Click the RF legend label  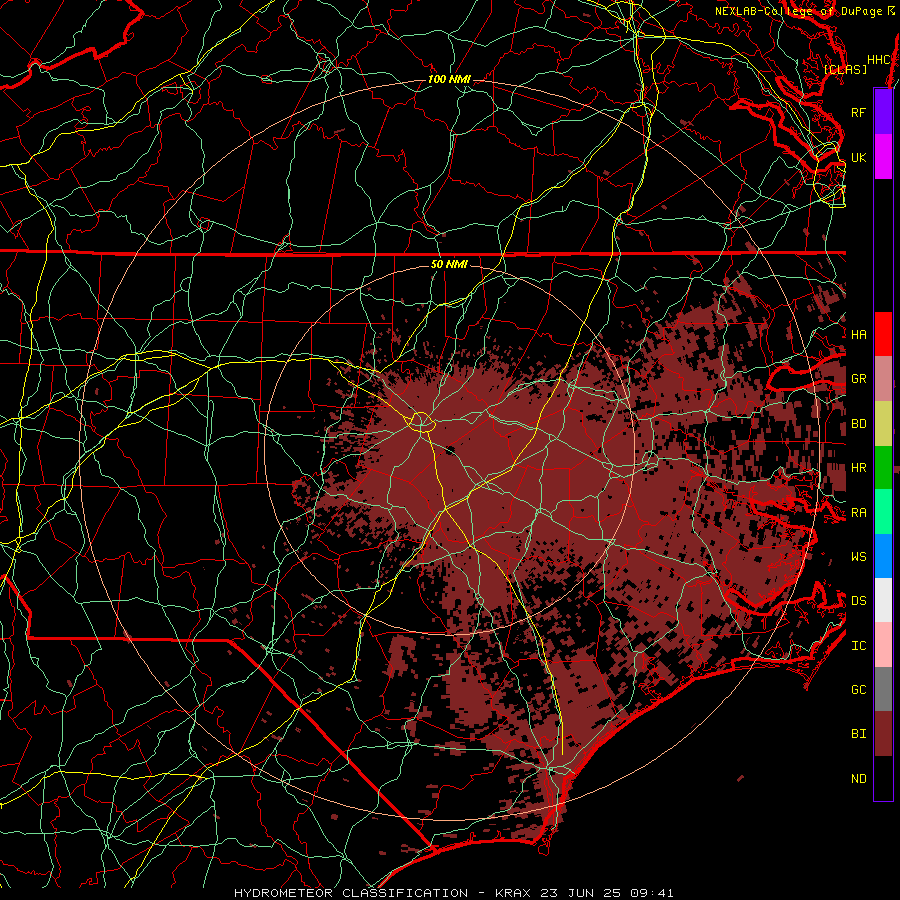[x=859, y=112]
